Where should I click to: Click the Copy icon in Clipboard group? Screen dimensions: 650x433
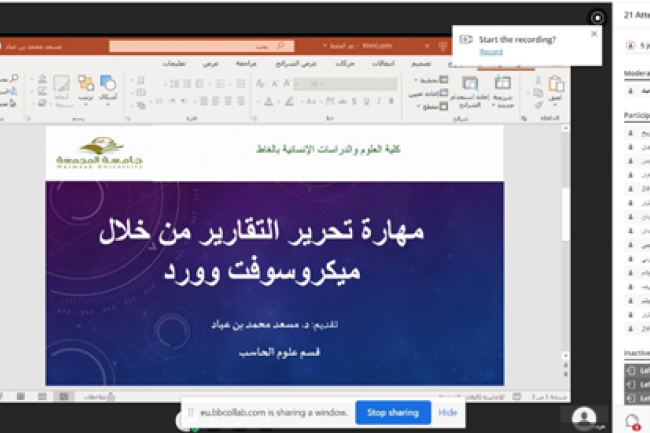point(538,93)
